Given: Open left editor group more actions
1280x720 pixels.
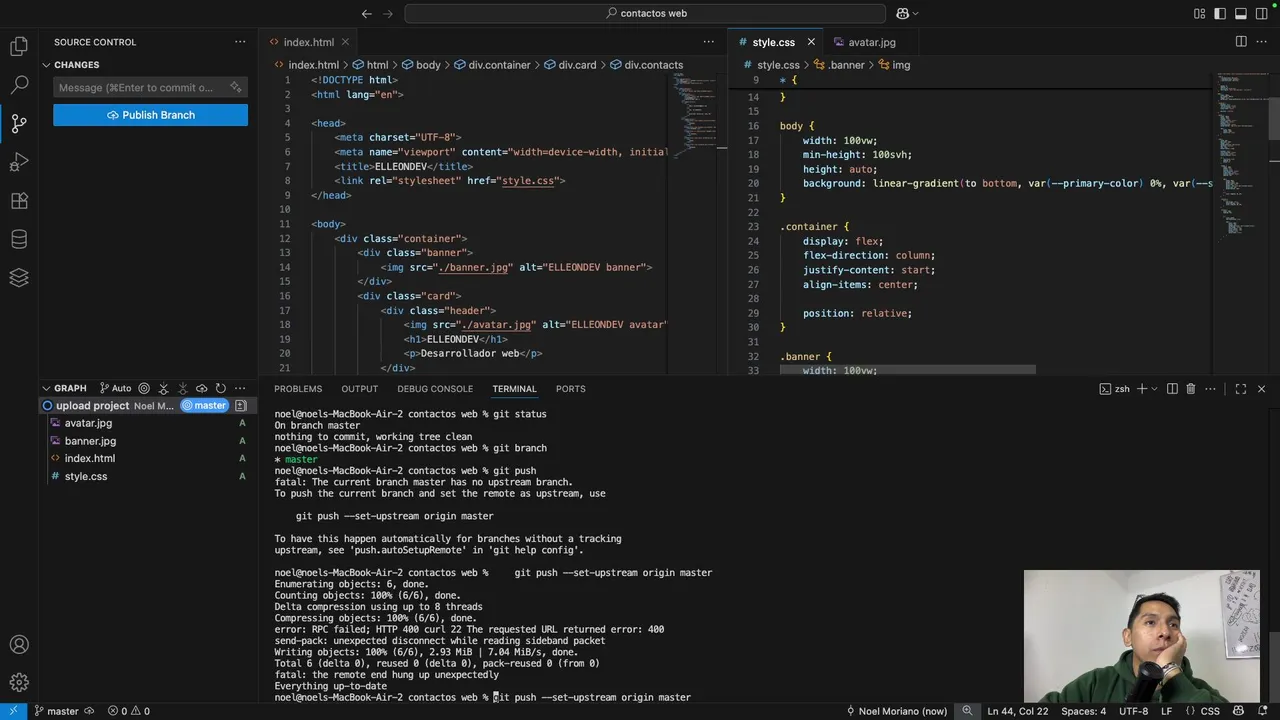Looking at the screenshot, I should tap(709, 42).
